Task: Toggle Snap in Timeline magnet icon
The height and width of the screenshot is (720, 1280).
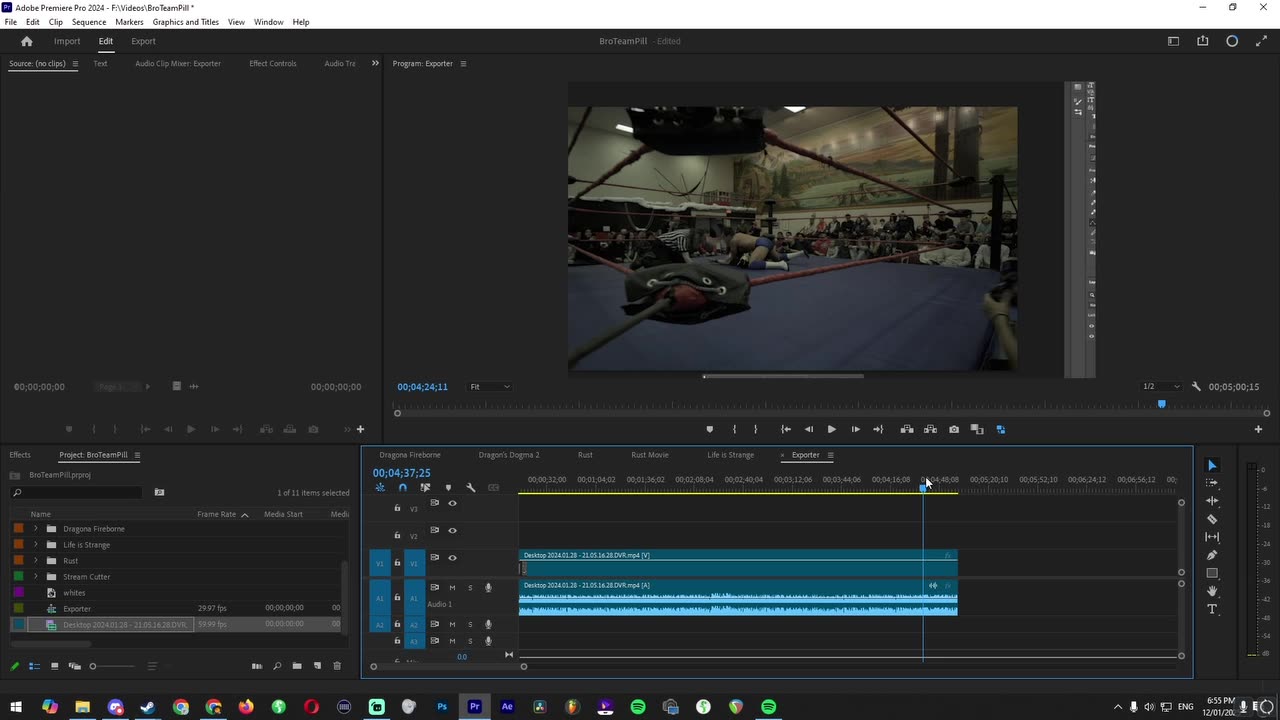Action: point(402,488)
